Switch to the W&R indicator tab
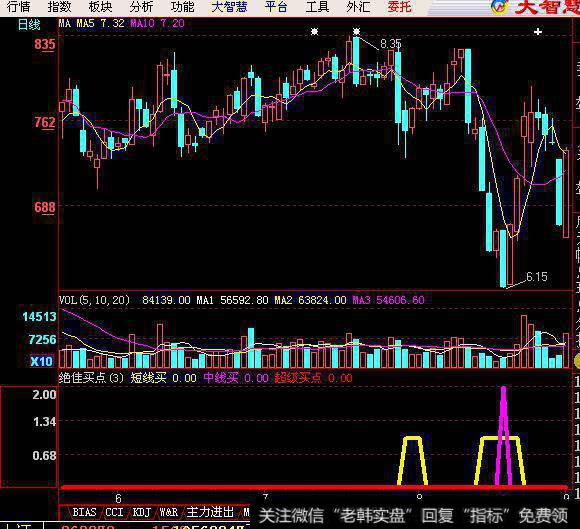Viewport: 580px width, 529px height. tap(169, 512)
